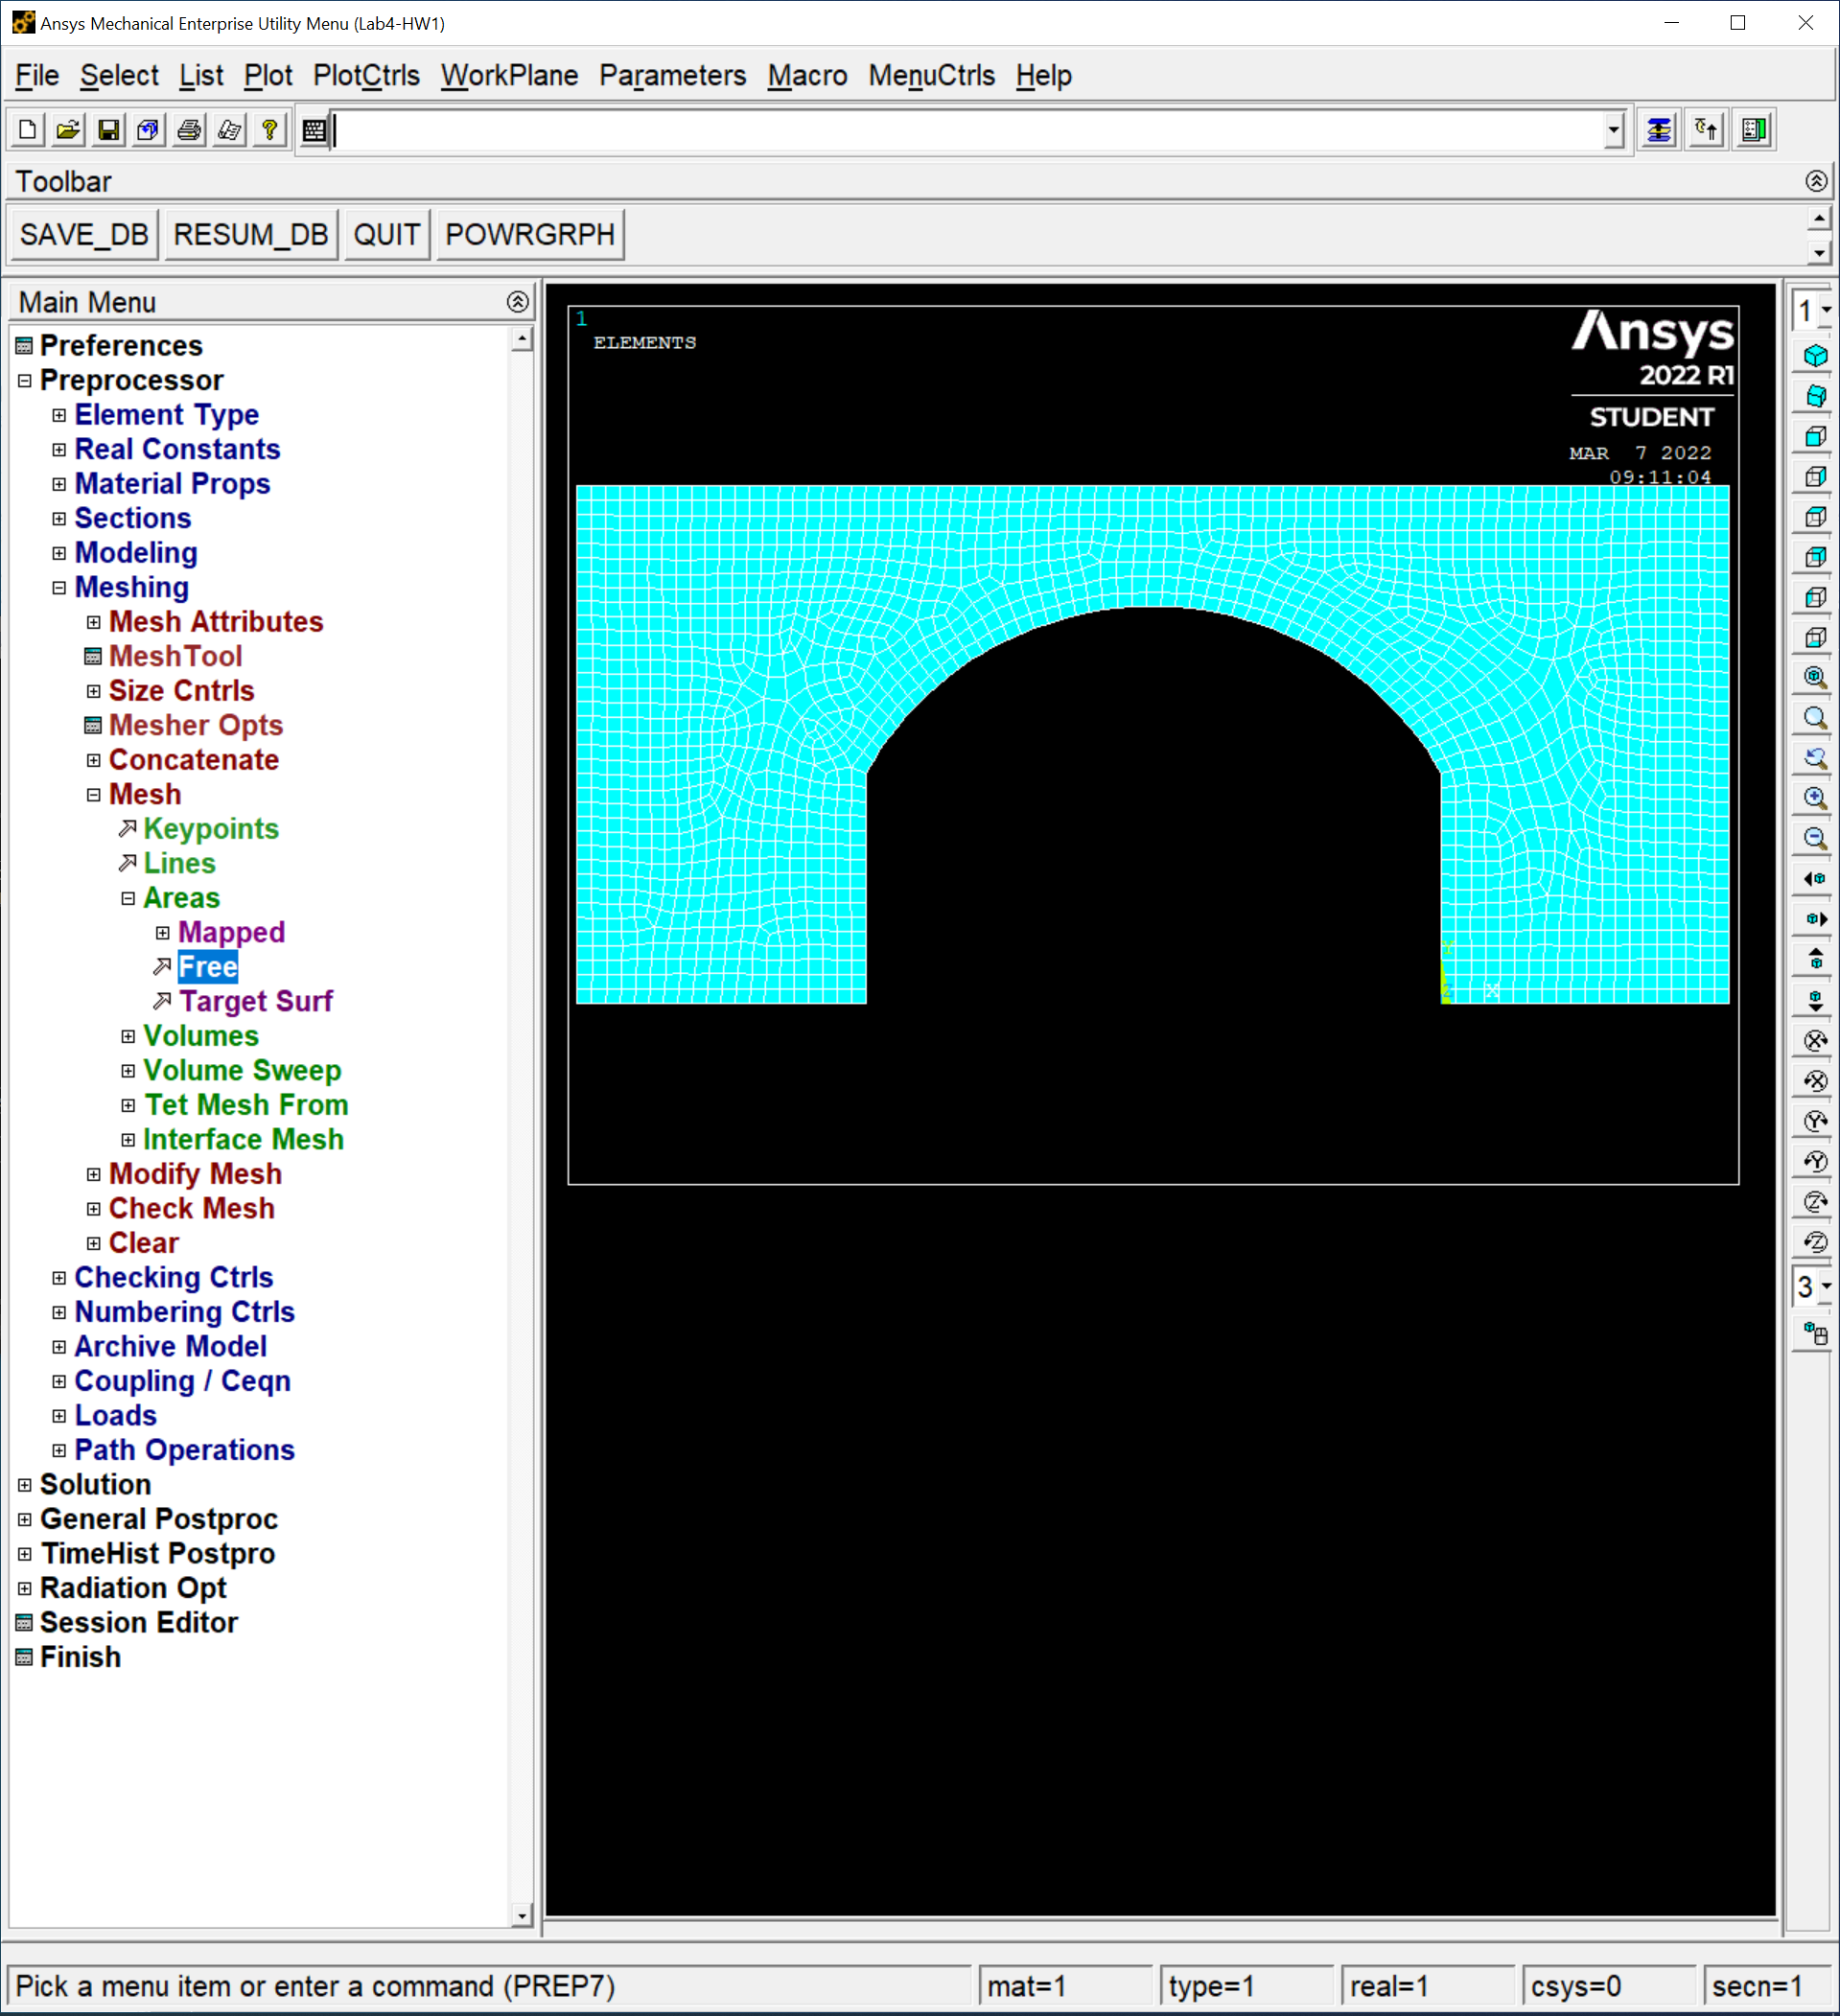Open the WorkPlane menu
Viewport: 1840px width, 2016px height.
(x=509, y=76)
